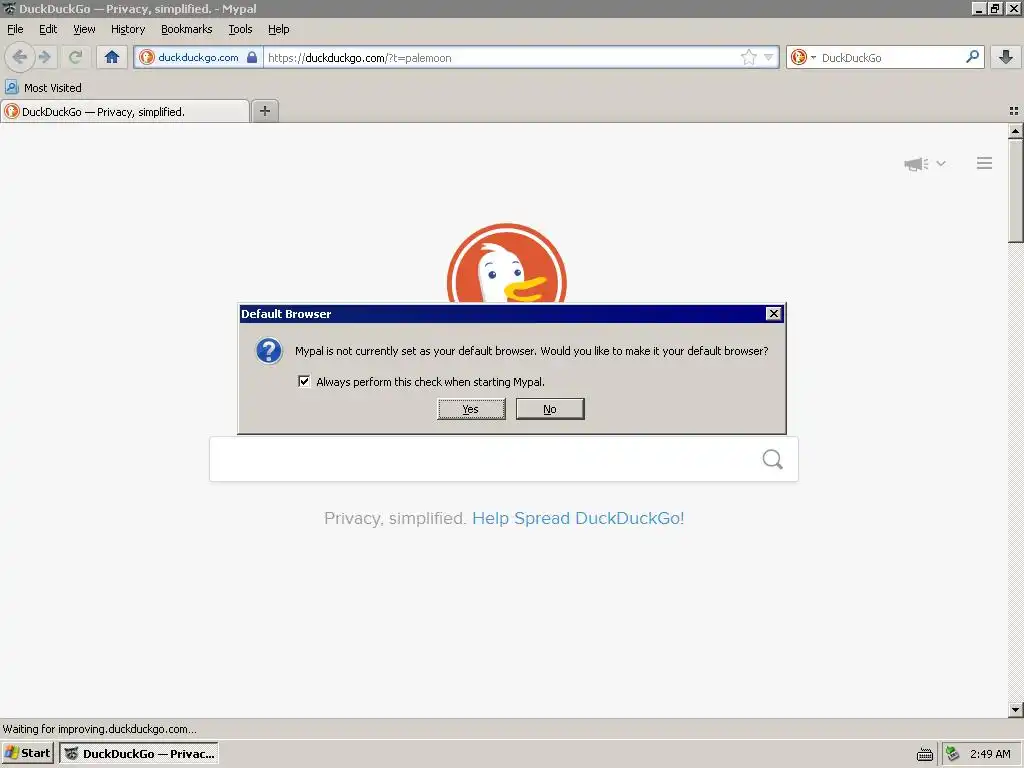Click the DuckDuckGo duck logo
Image resolution: width=1024 pixels, height=768 pixels.
click(x=507, y=263)
